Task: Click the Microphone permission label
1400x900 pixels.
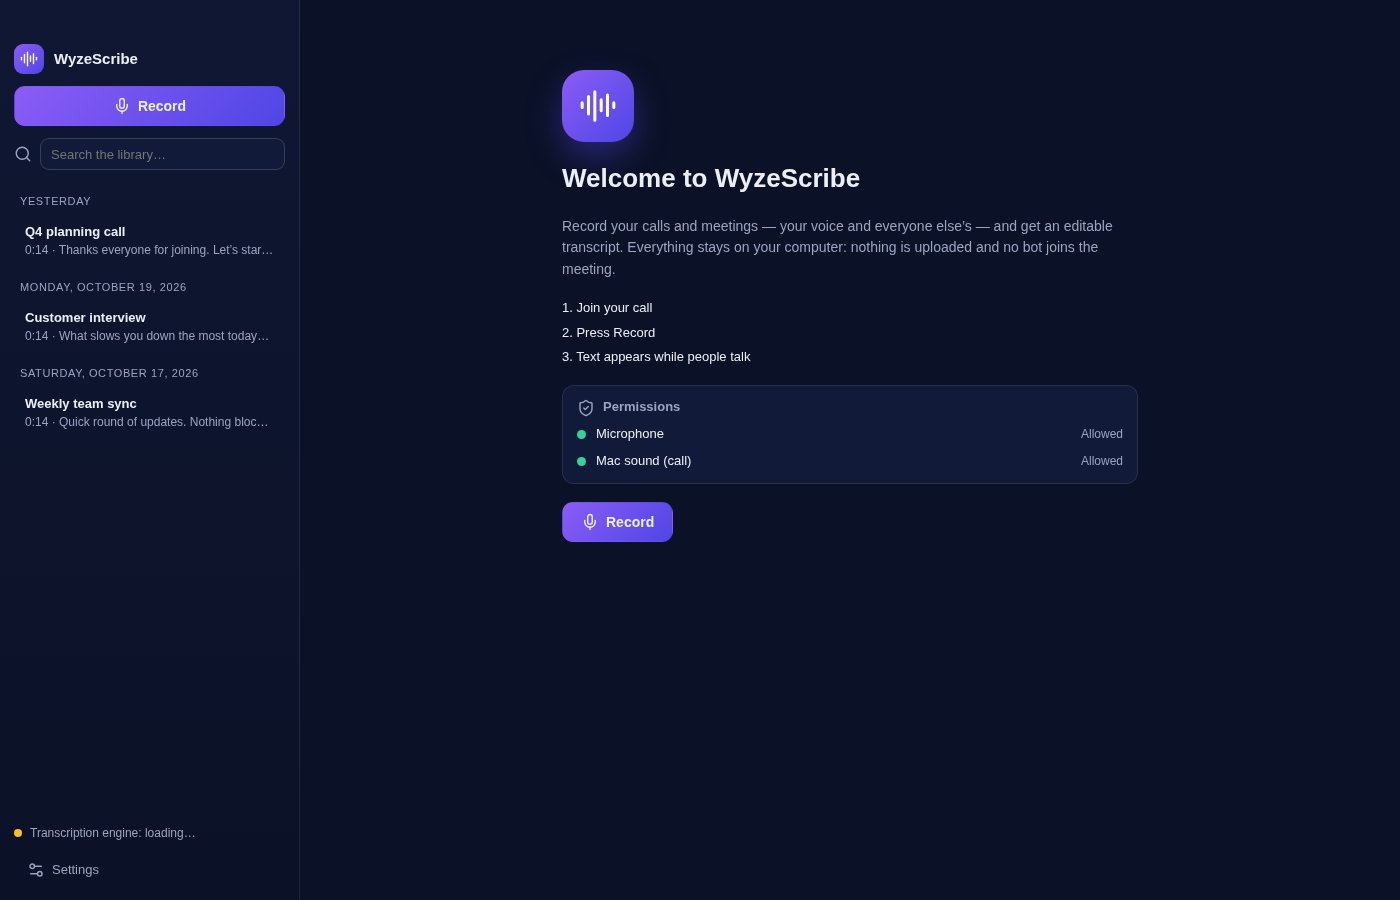Action: (630, 434)
